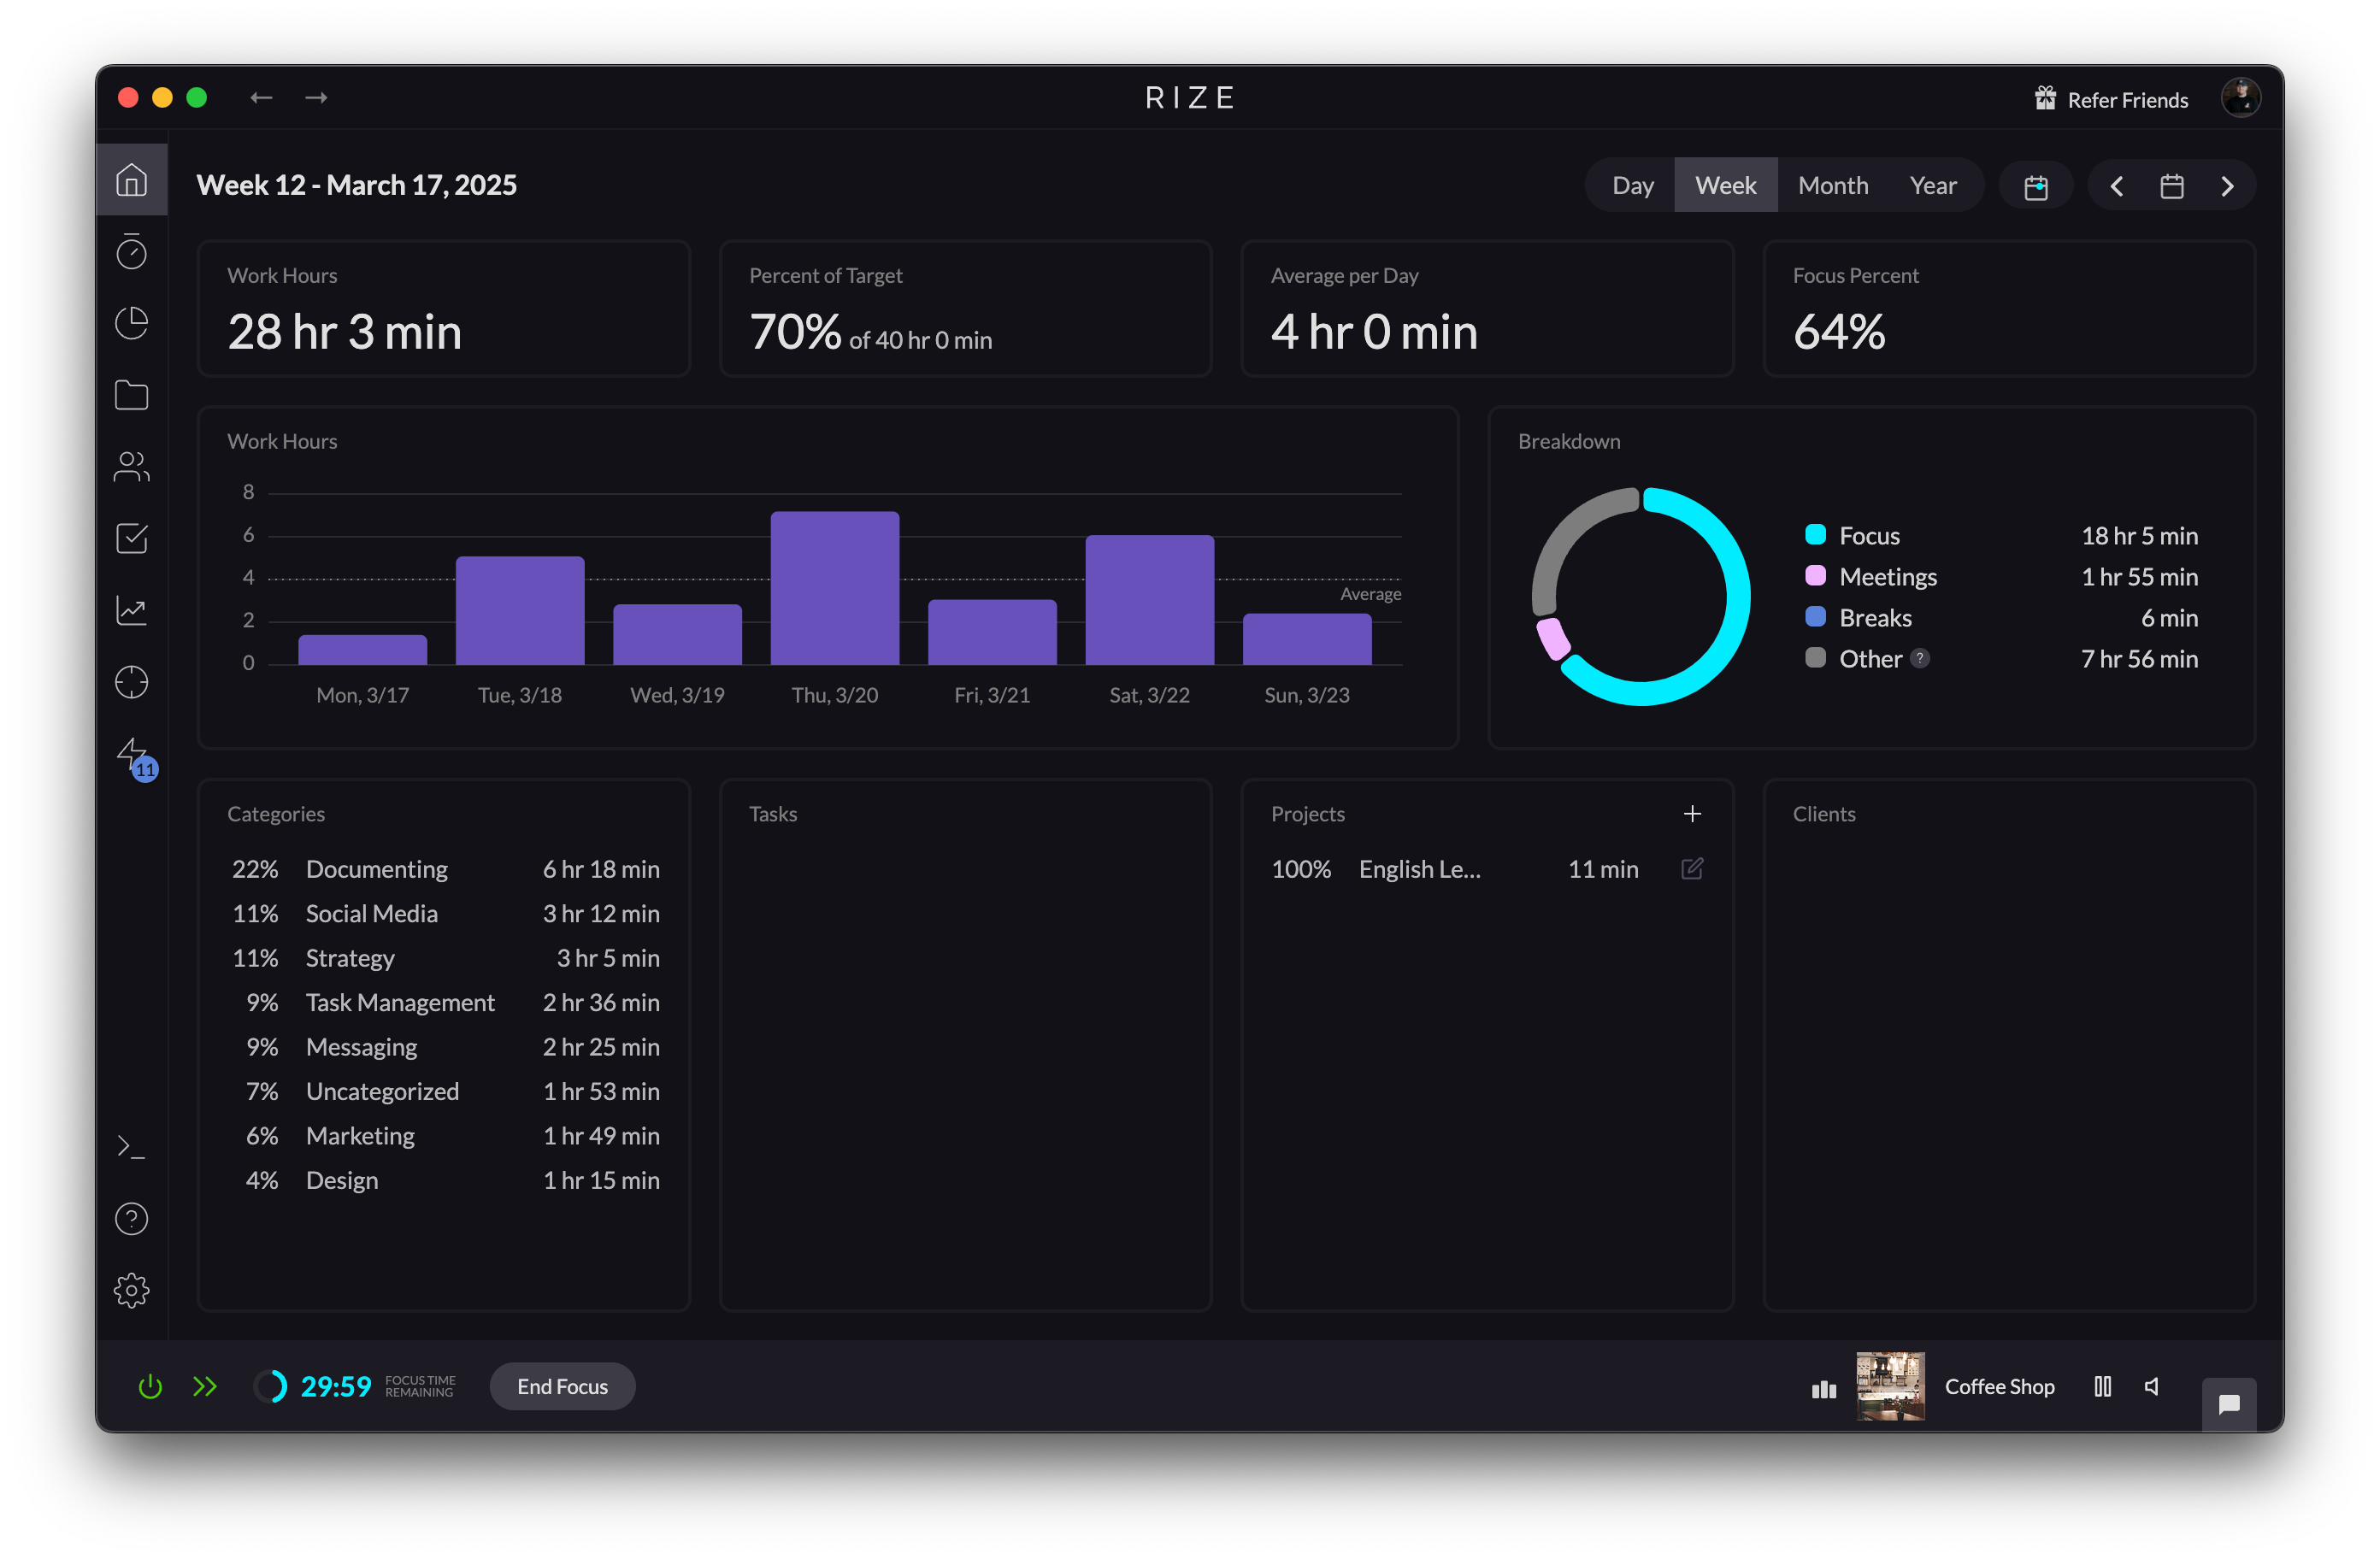Open the focus crosshair sidebar icon

pyautogui.click(x=131, y=682)
